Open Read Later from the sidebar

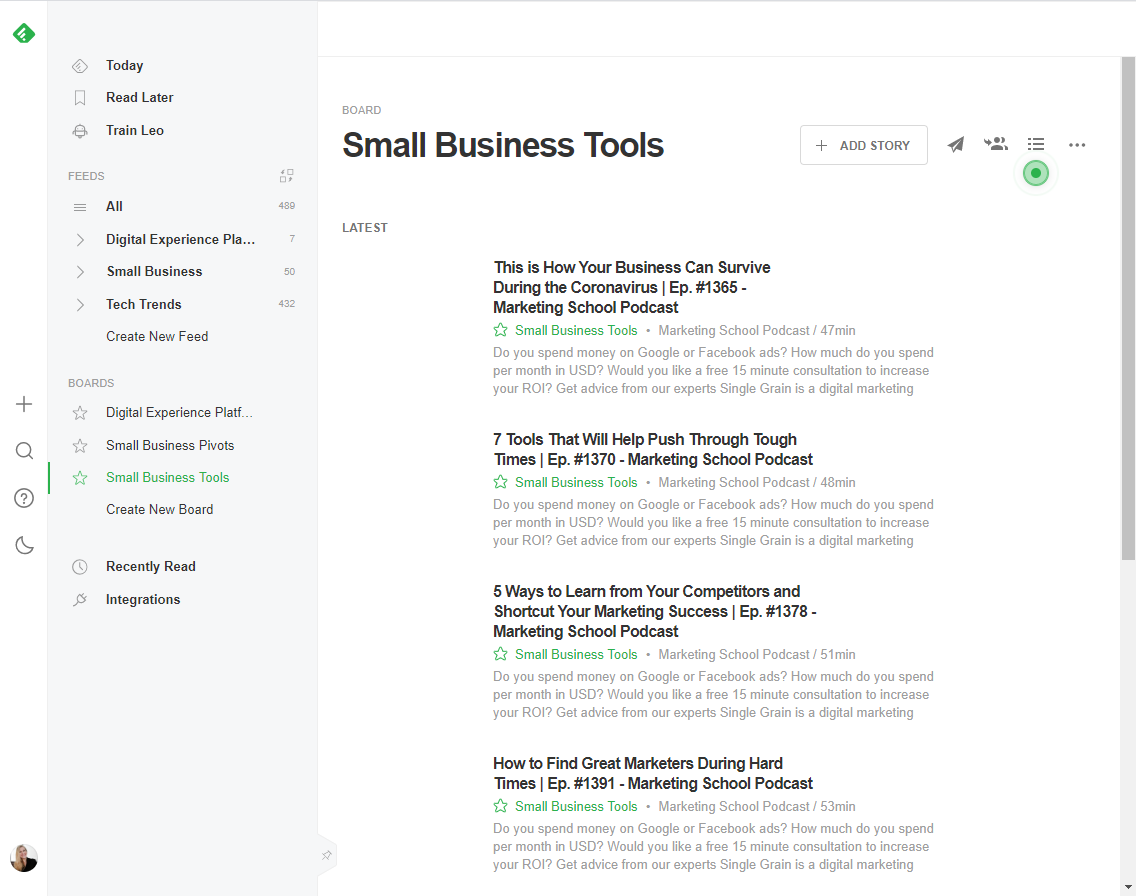(139, 97)
